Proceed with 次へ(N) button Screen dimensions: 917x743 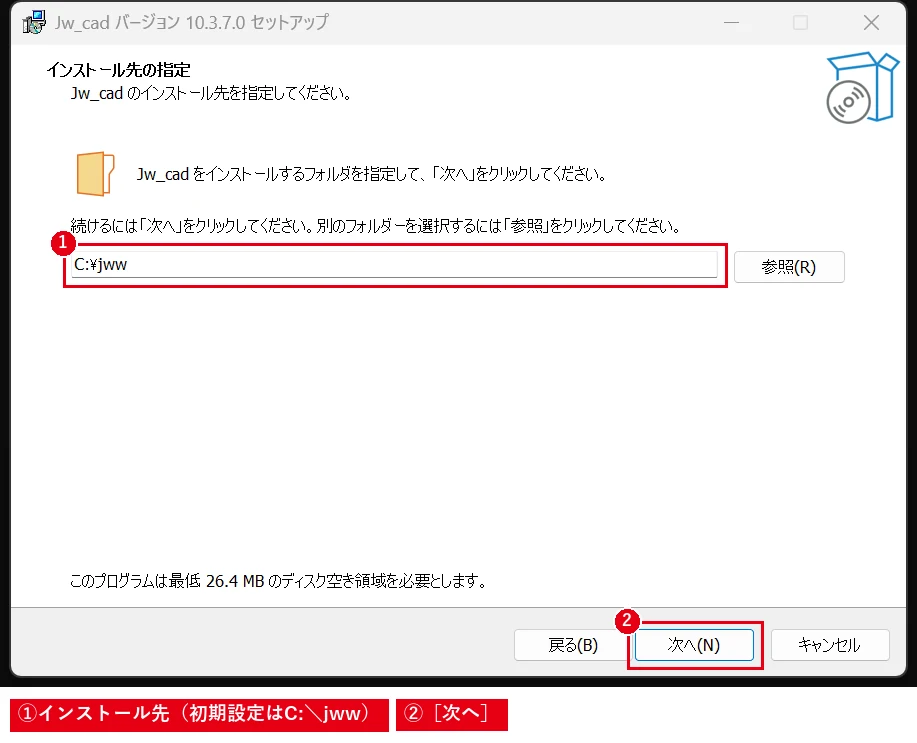694,645
